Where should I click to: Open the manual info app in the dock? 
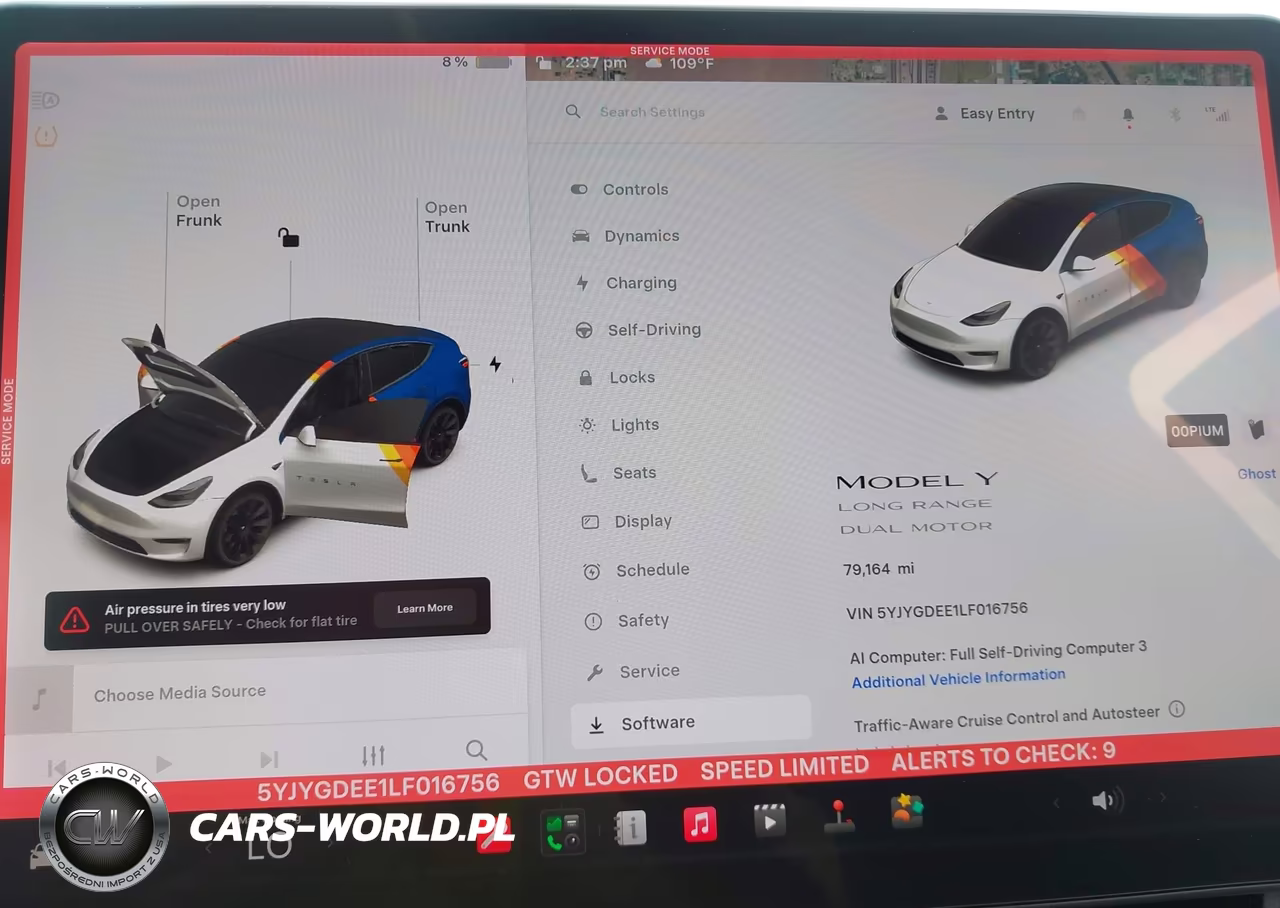click(631, 828)
